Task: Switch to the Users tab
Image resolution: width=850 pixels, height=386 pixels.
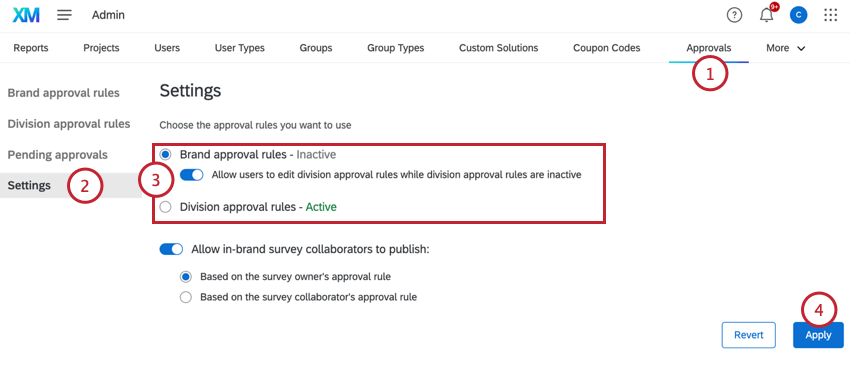Action: [x=167, y=48]
